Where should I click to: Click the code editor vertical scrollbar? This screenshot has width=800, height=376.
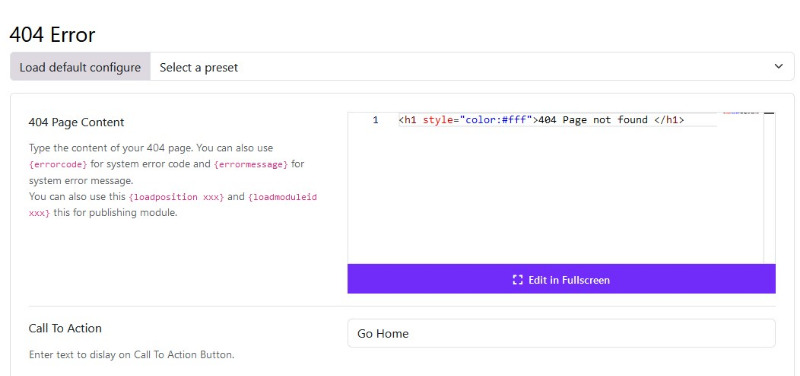(769, 188)
